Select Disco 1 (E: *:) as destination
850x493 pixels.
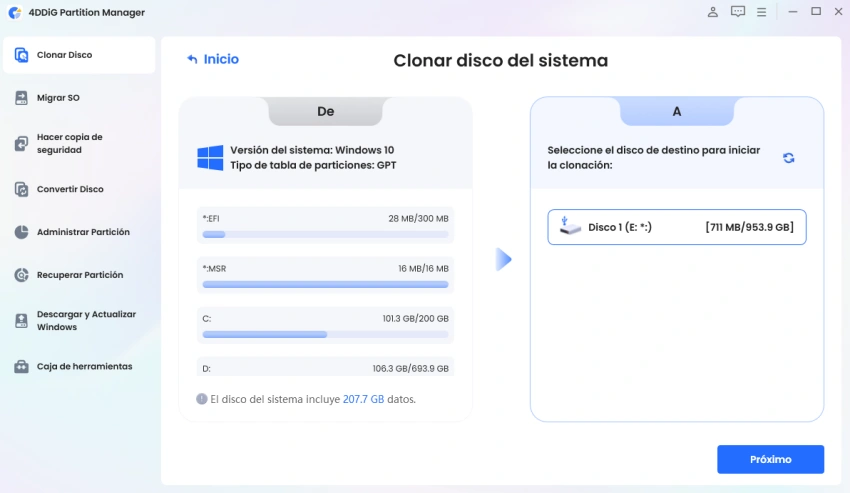coord(677,227)
